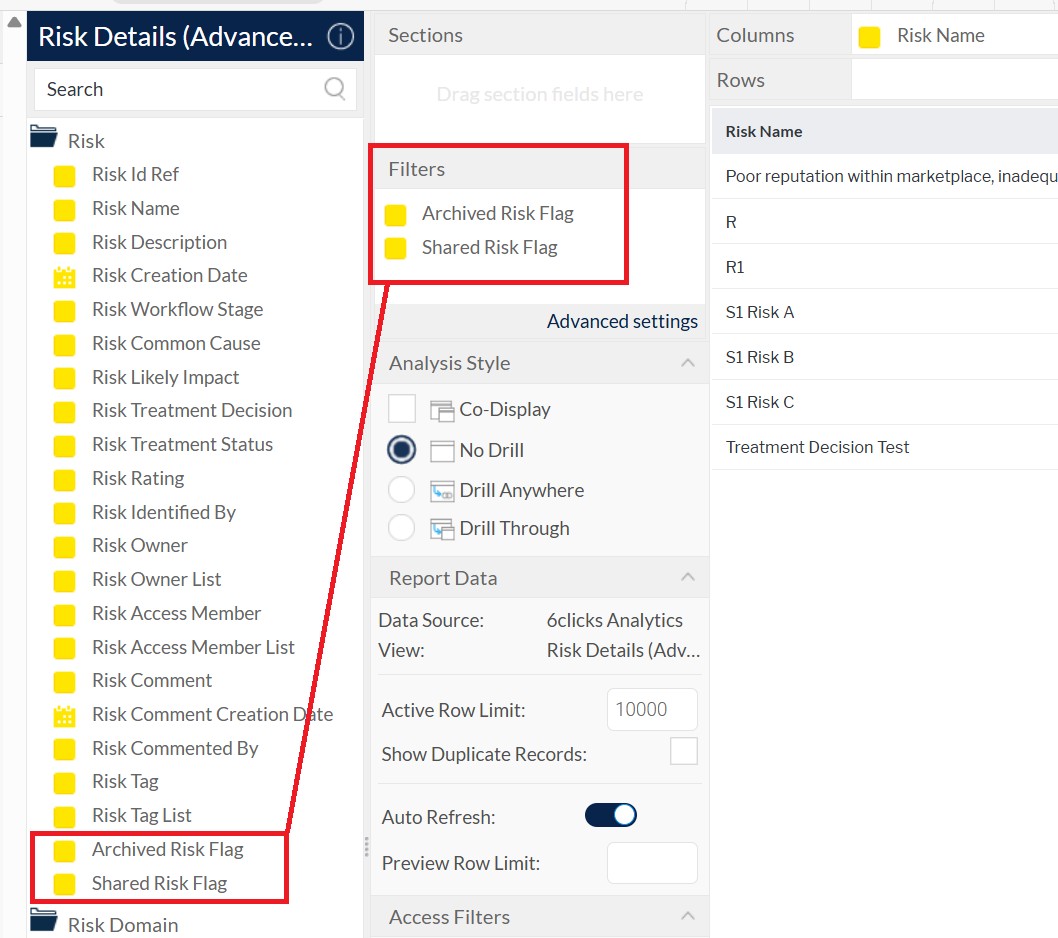Collapse the Report Data section
This screenshot has width=1058, height=938.
(x=688, y=577)
